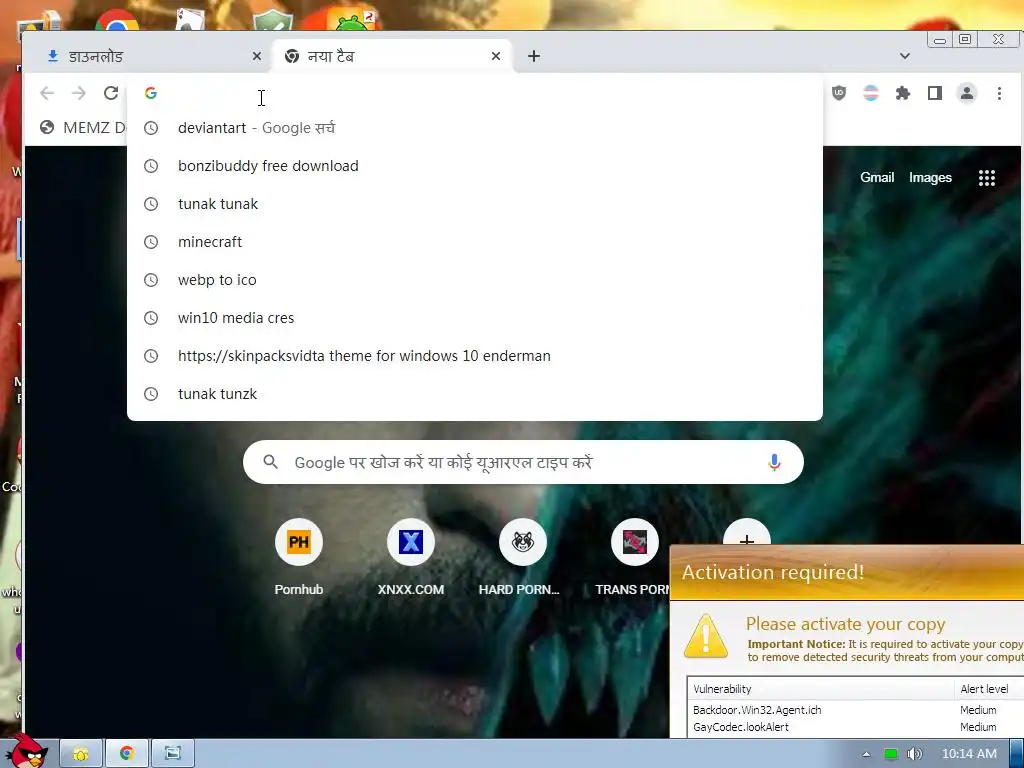Show hidden tray icons arrow
This screenshot has width=1024, height=768.
(866, 754)
